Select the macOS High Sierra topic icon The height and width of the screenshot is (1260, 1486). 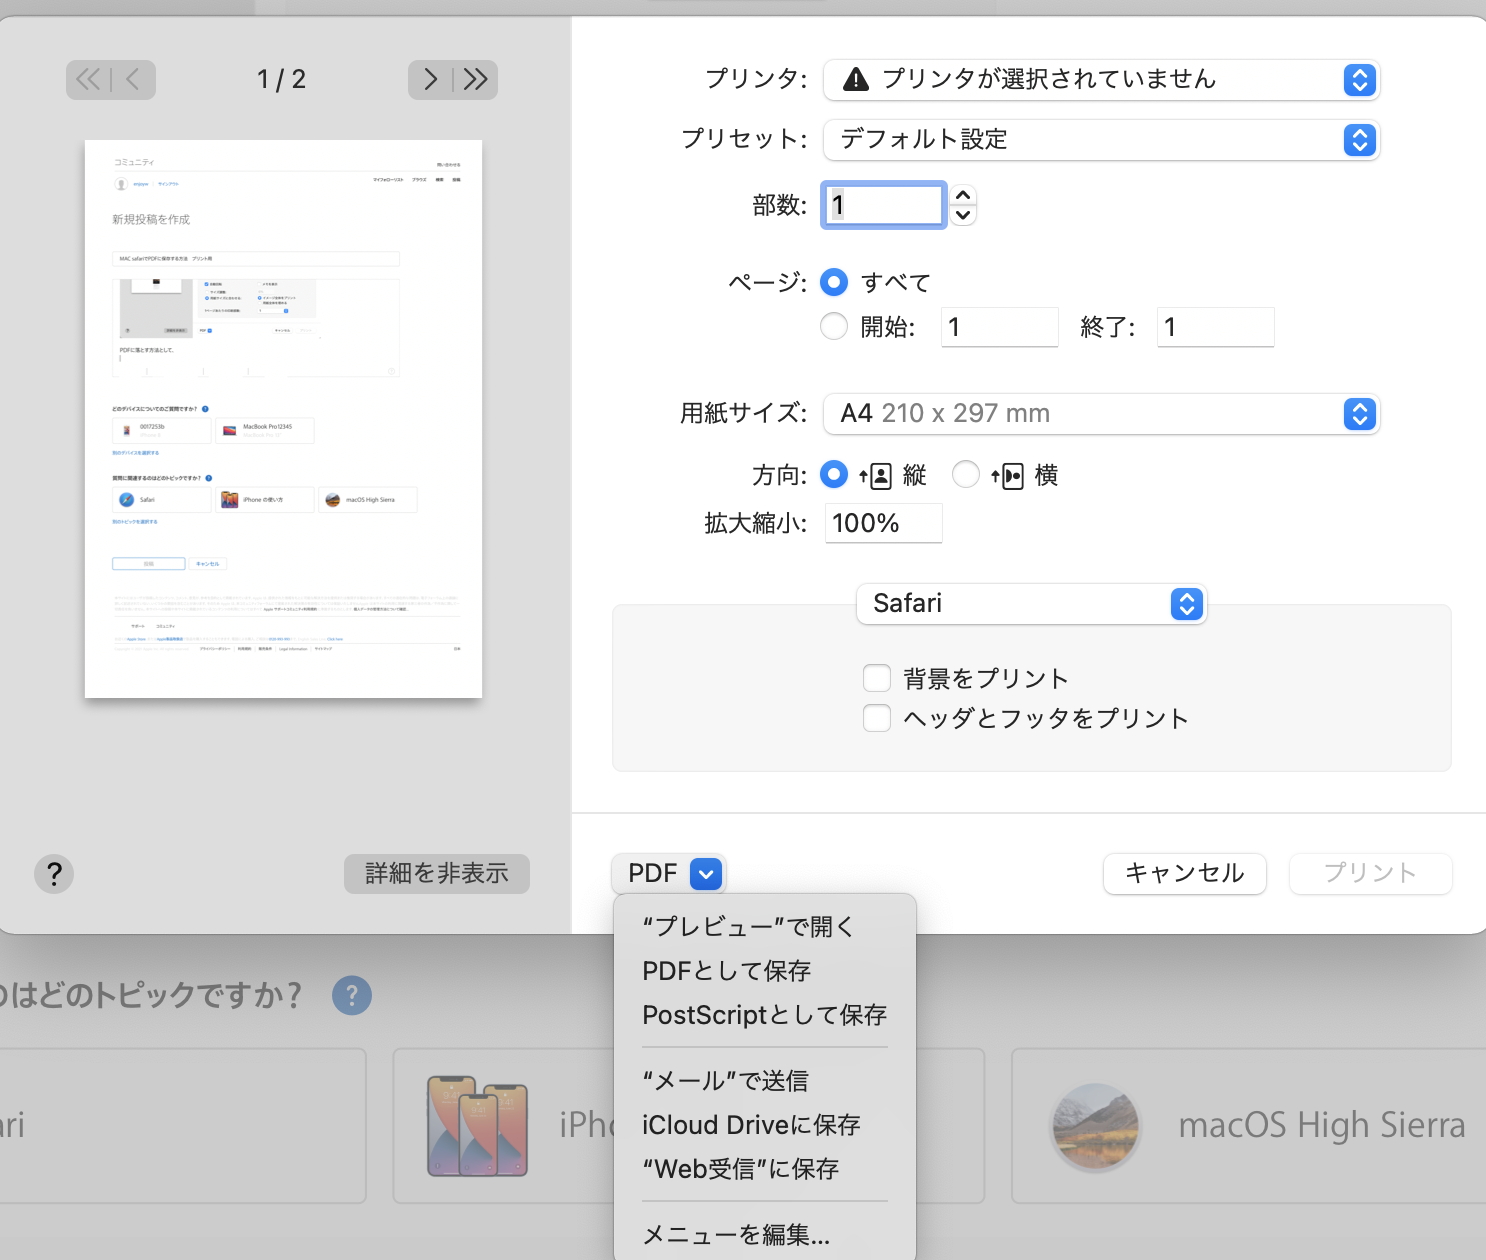pos(1095,1126)
